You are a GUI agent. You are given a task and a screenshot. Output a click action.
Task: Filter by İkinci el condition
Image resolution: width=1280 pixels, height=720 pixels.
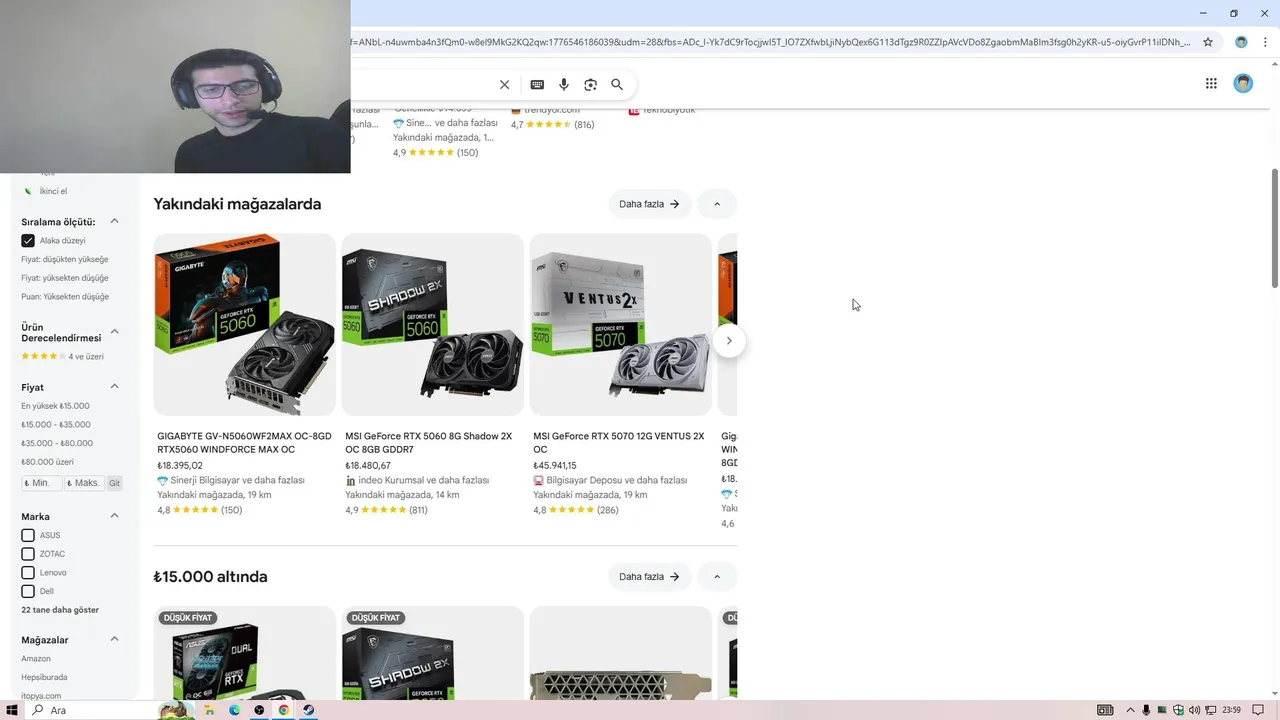coord(53,191)
